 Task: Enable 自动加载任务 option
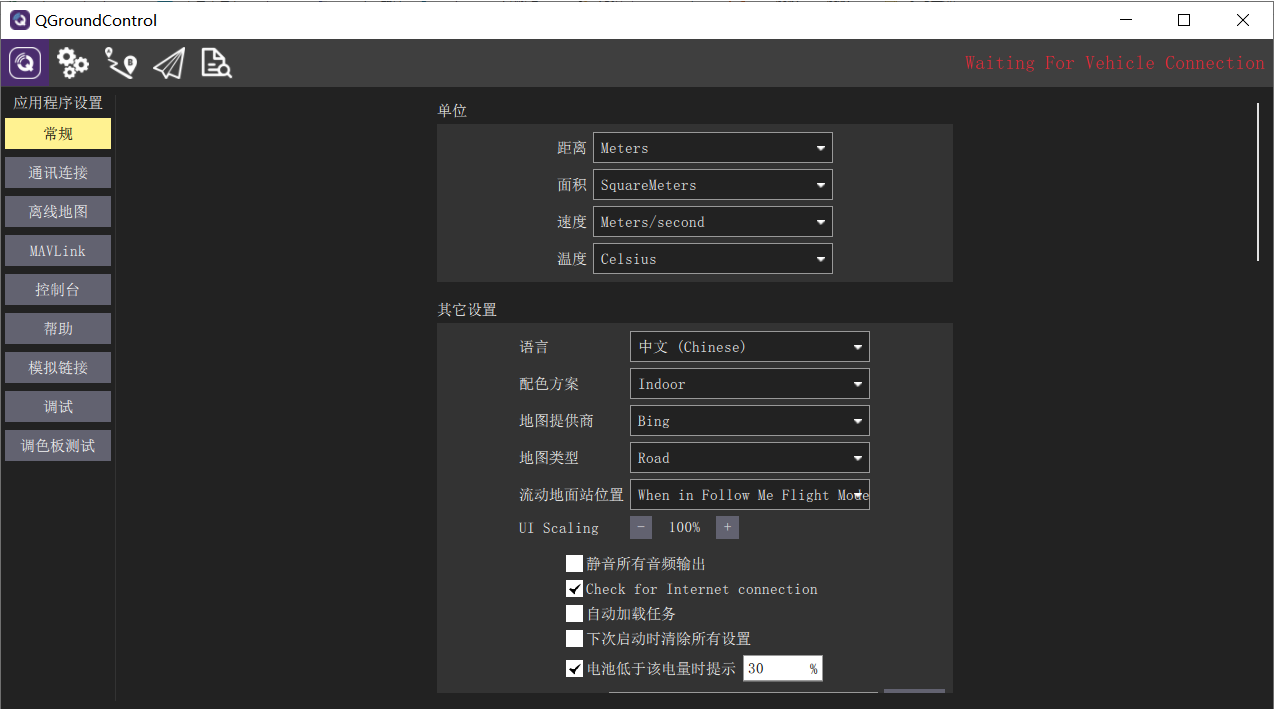574,613
